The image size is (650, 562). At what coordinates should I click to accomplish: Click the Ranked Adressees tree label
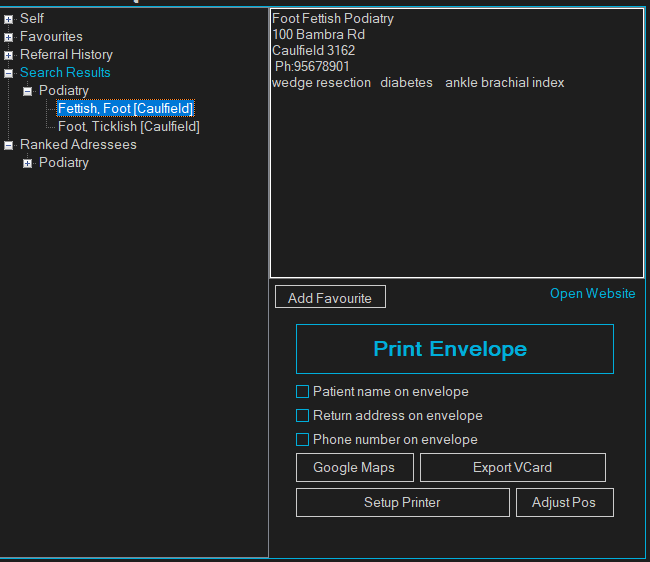coord(78,145)
